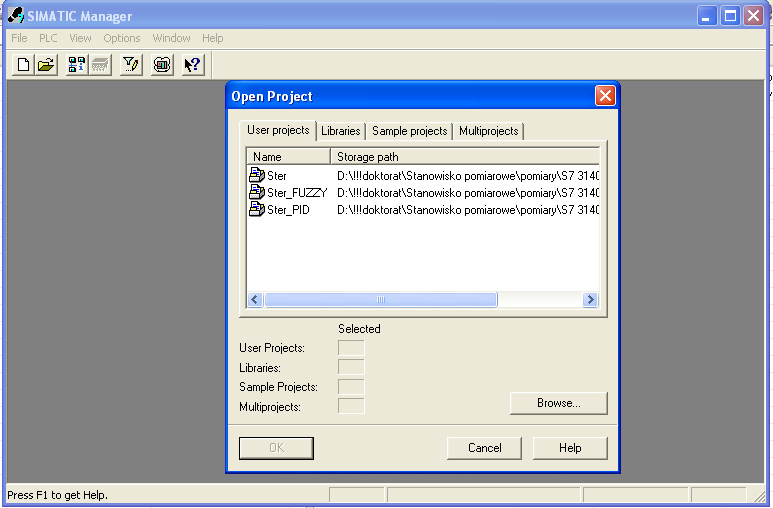The height and width of the screenshot is (508, 773).
Task: Click the dialog Help button
Action: [570, 448]
